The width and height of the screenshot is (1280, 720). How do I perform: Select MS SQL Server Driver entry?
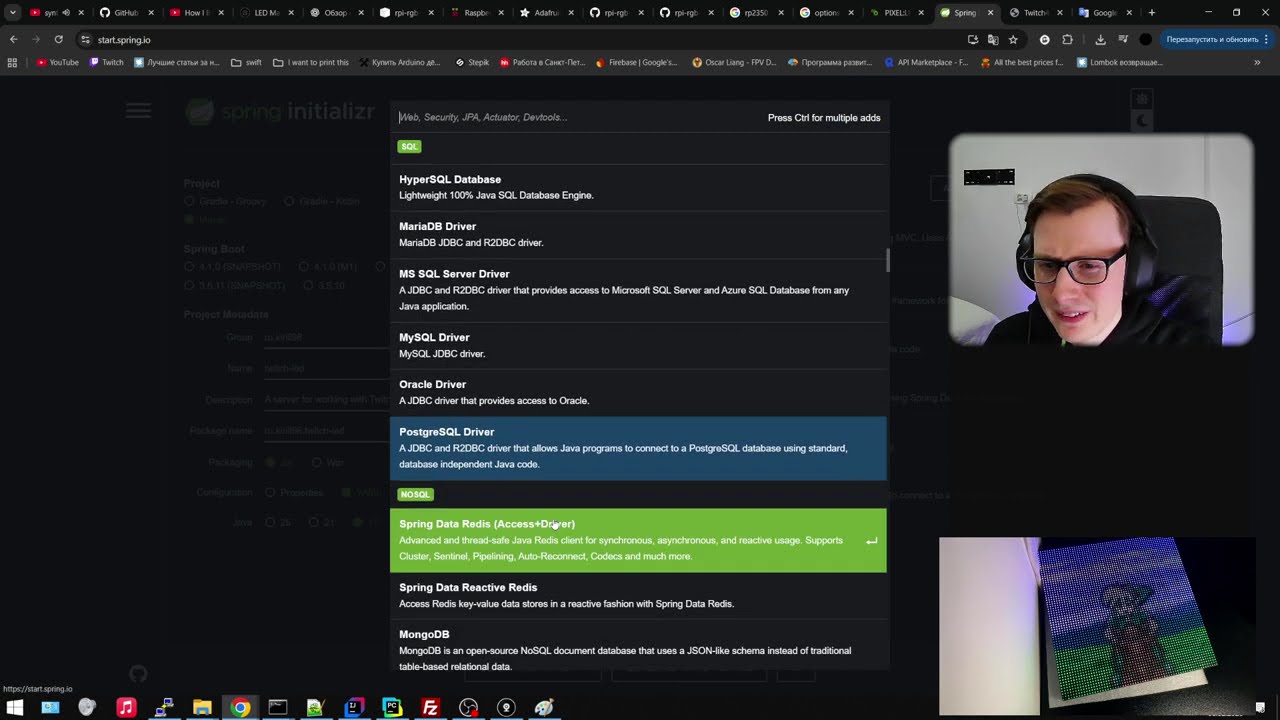pyautogui.click(x=638, y=290)
